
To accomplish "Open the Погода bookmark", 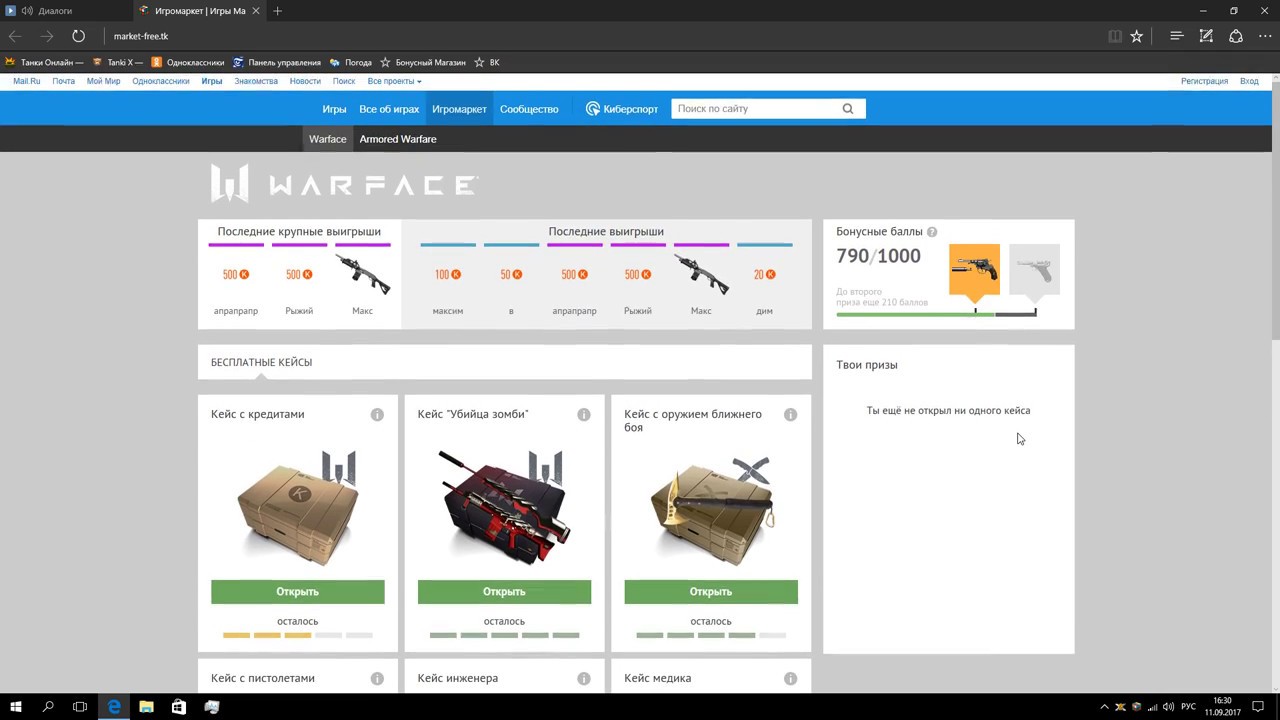I will [349, 62].
